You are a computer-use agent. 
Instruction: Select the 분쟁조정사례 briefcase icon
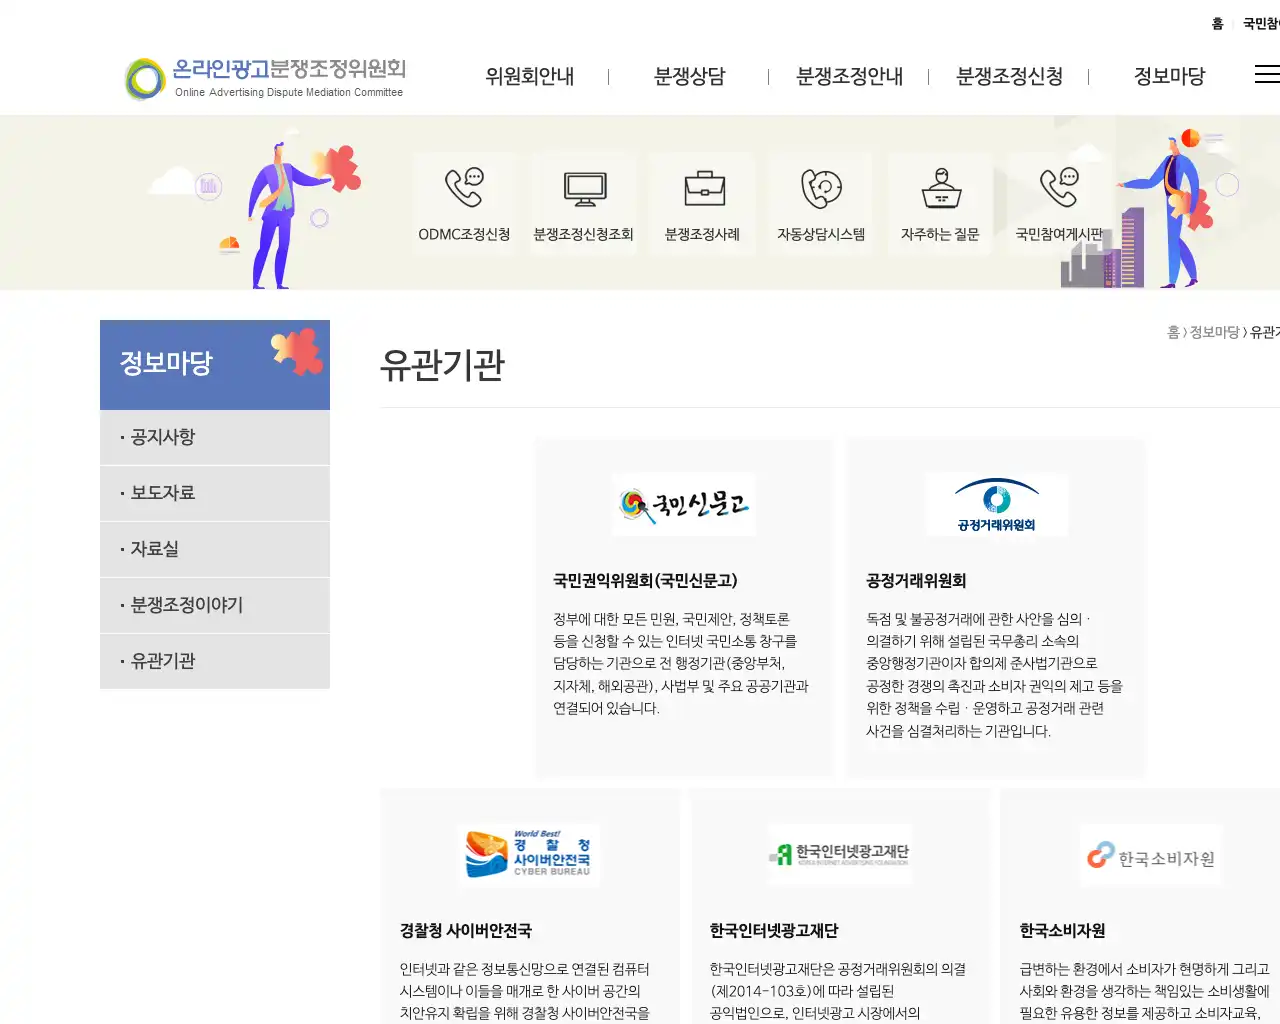(x=703, y=200)
